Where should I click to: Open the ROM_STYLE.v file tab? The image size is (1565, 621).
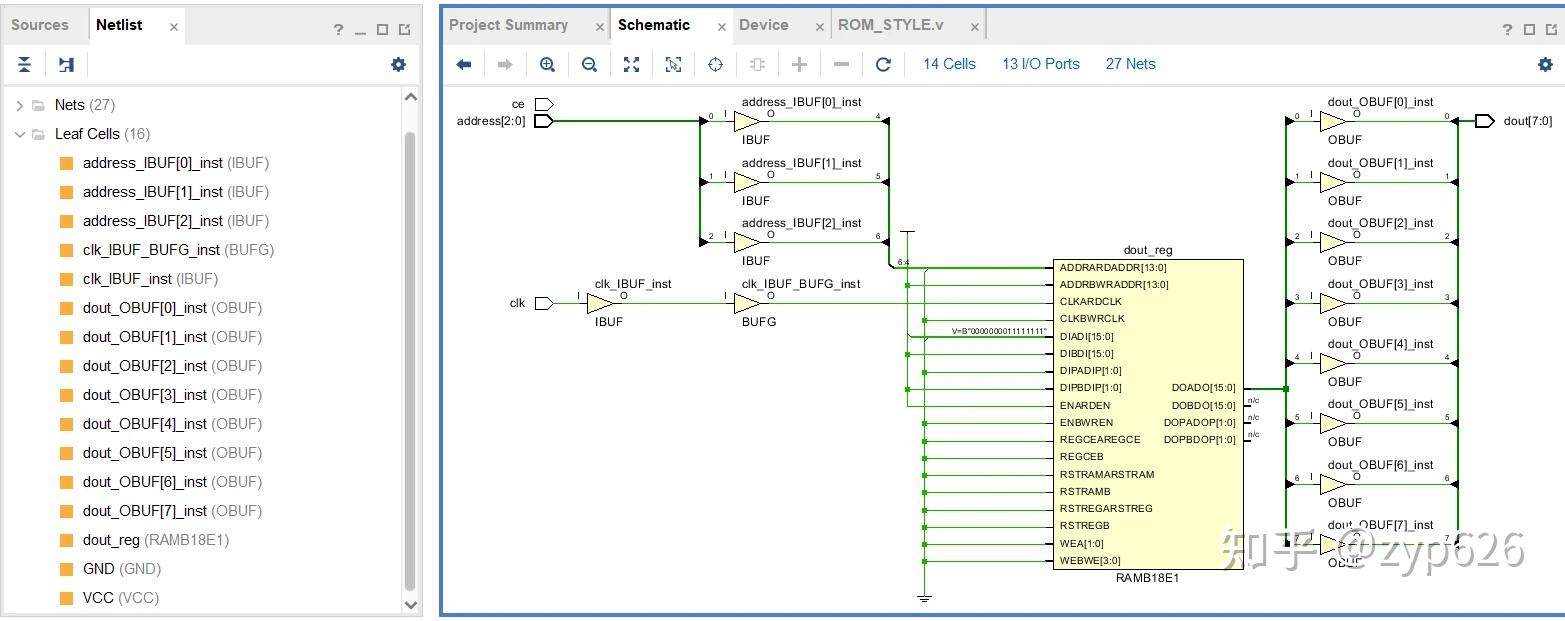[x=890, y=25]
